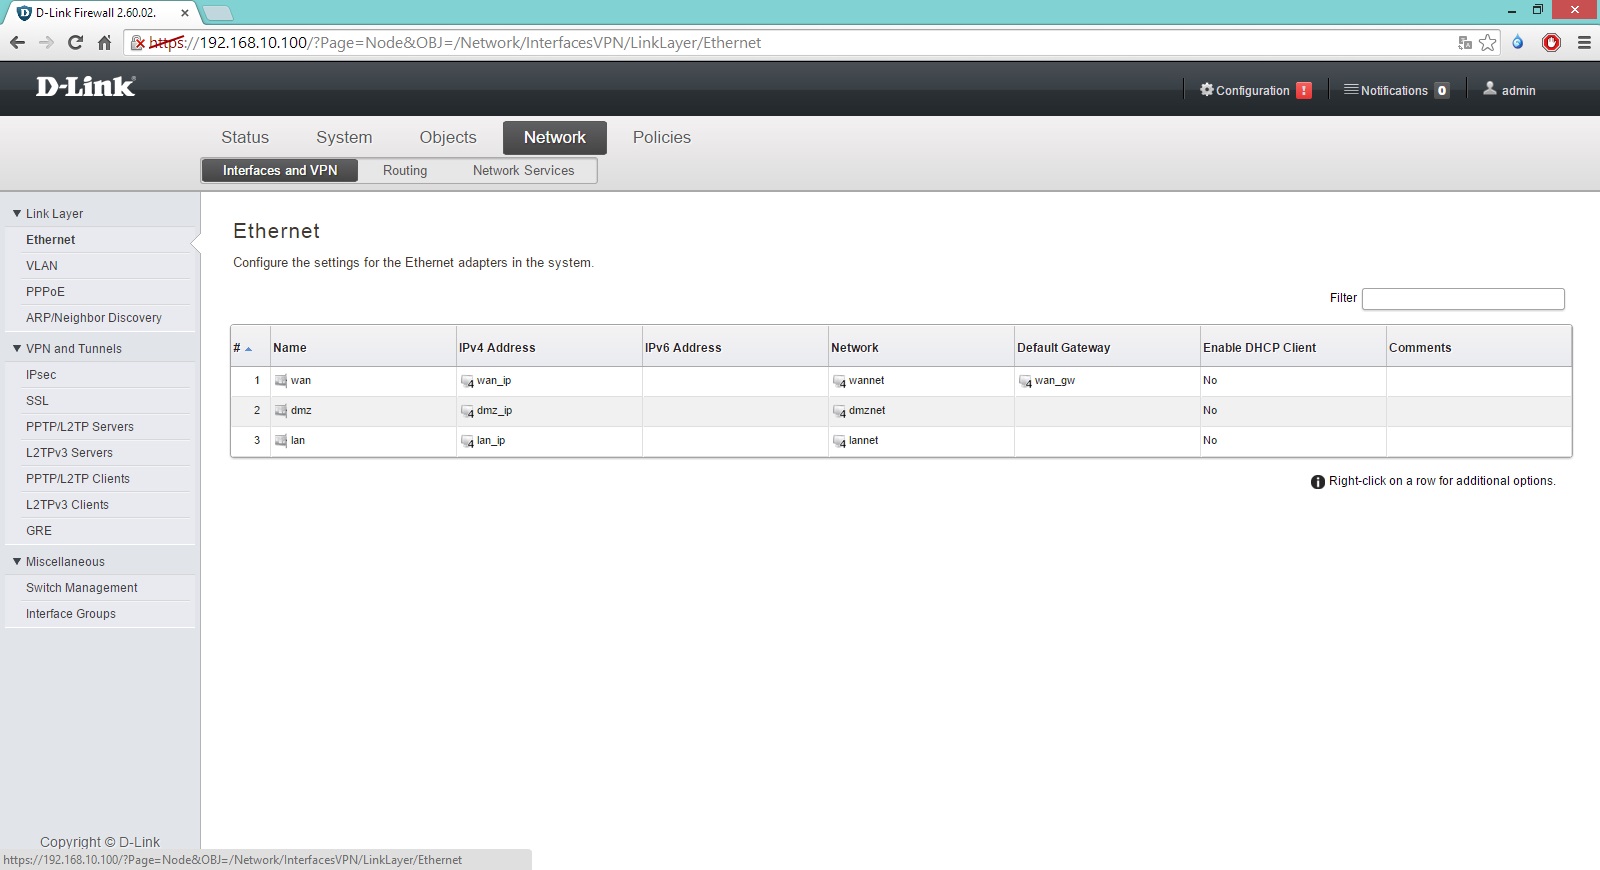Go to IPsec settings
1600x870 pixels.
point(41,375)
